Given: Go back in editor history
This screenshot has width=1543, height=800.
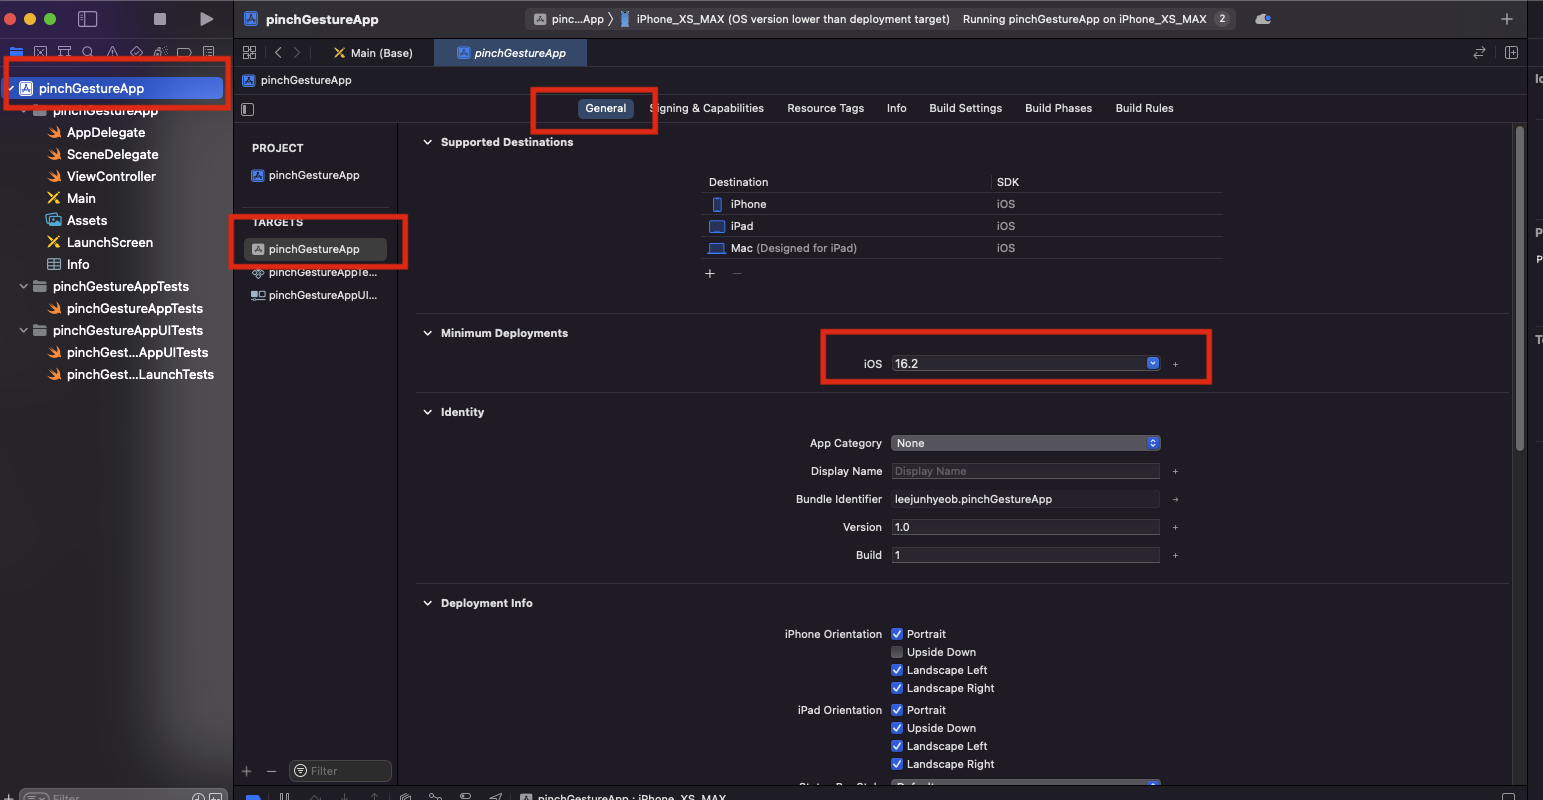Looking at the screenshot, I should pyautogui.click(x=278, y=53).
